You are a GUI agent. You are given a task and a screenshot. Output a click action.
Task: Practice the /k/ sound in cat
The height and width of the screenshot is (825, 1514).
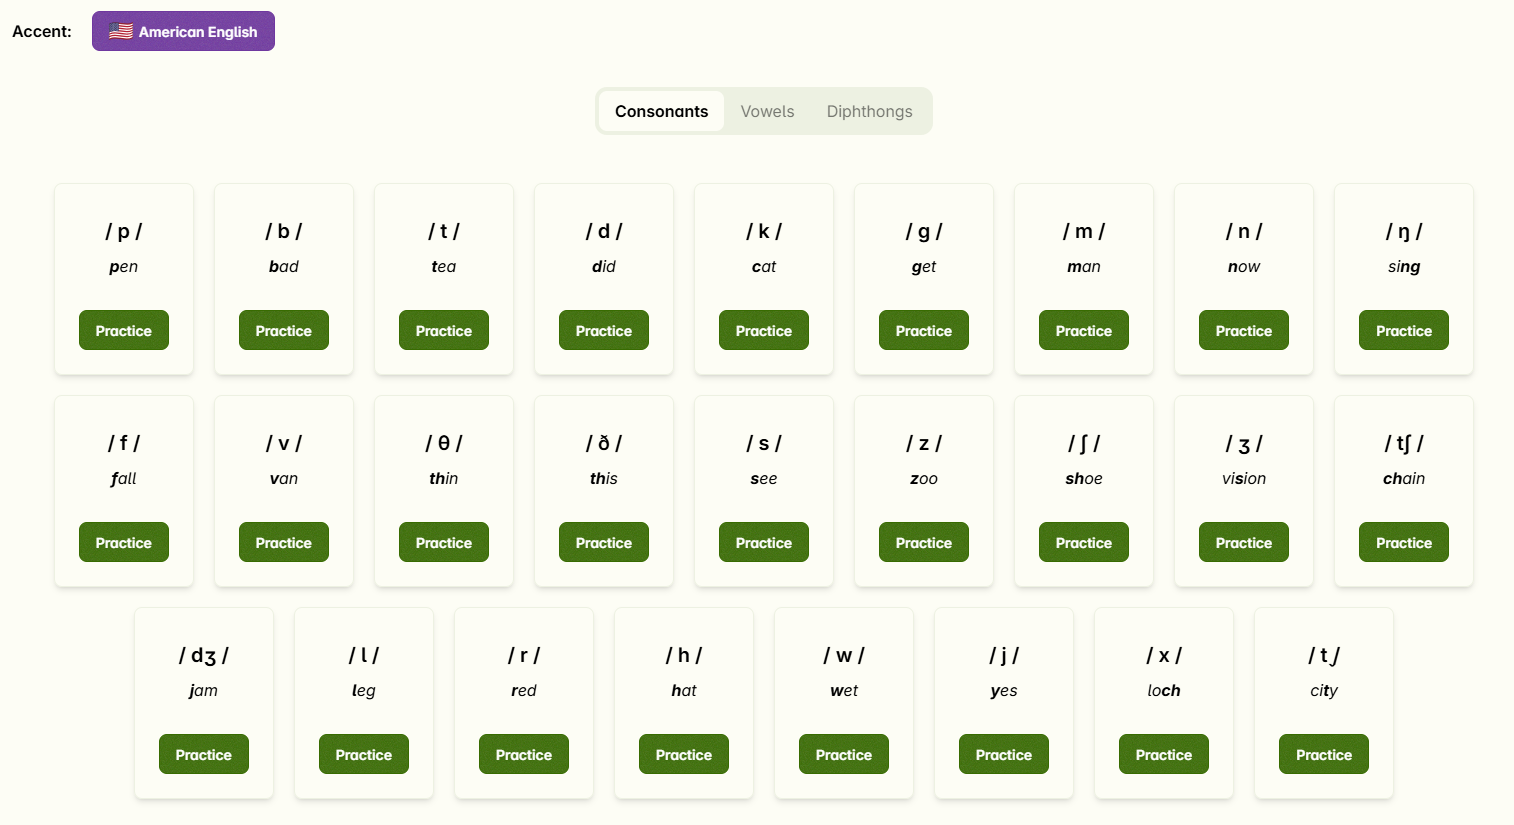coord(764,330)
